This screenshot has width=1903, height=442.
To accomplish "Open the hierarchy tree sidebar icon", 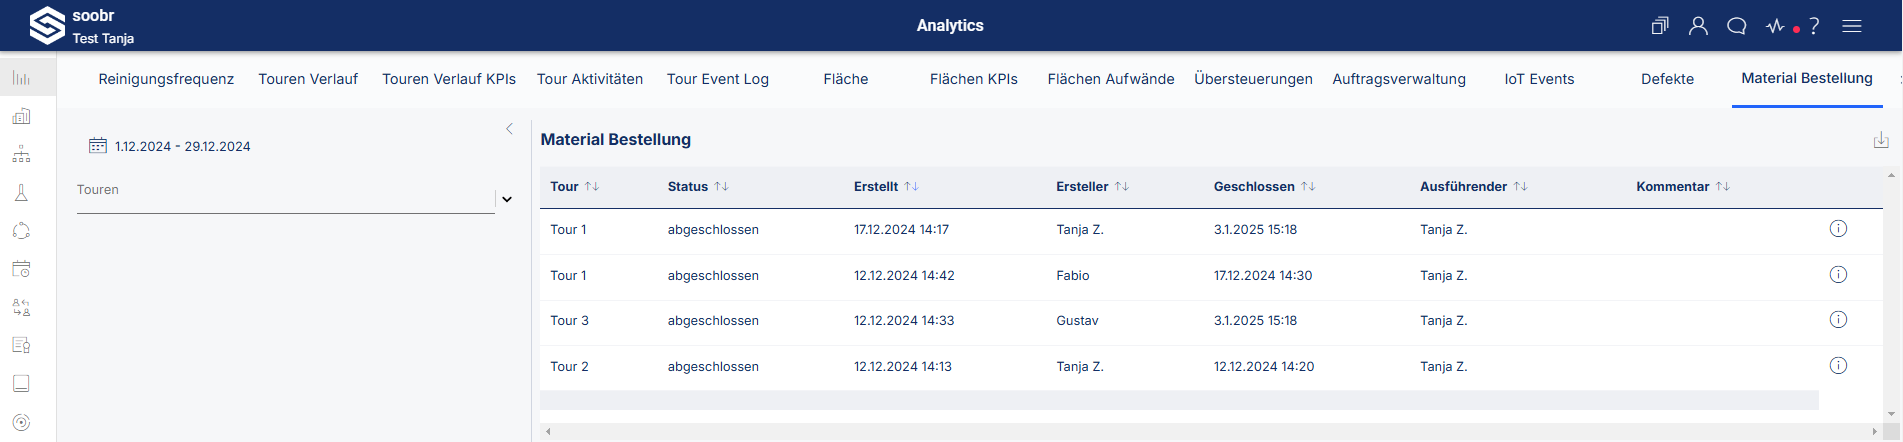I will (21, 155).
